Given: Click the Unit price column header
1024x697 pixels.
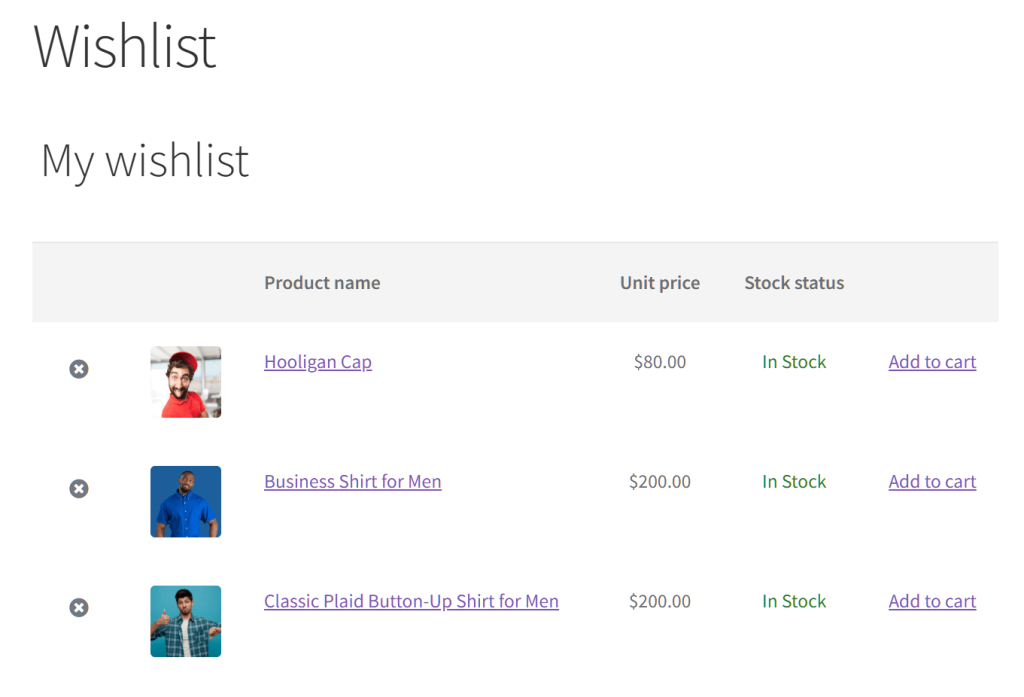Looking at the screenshot, I should click(x=659, y=283).
